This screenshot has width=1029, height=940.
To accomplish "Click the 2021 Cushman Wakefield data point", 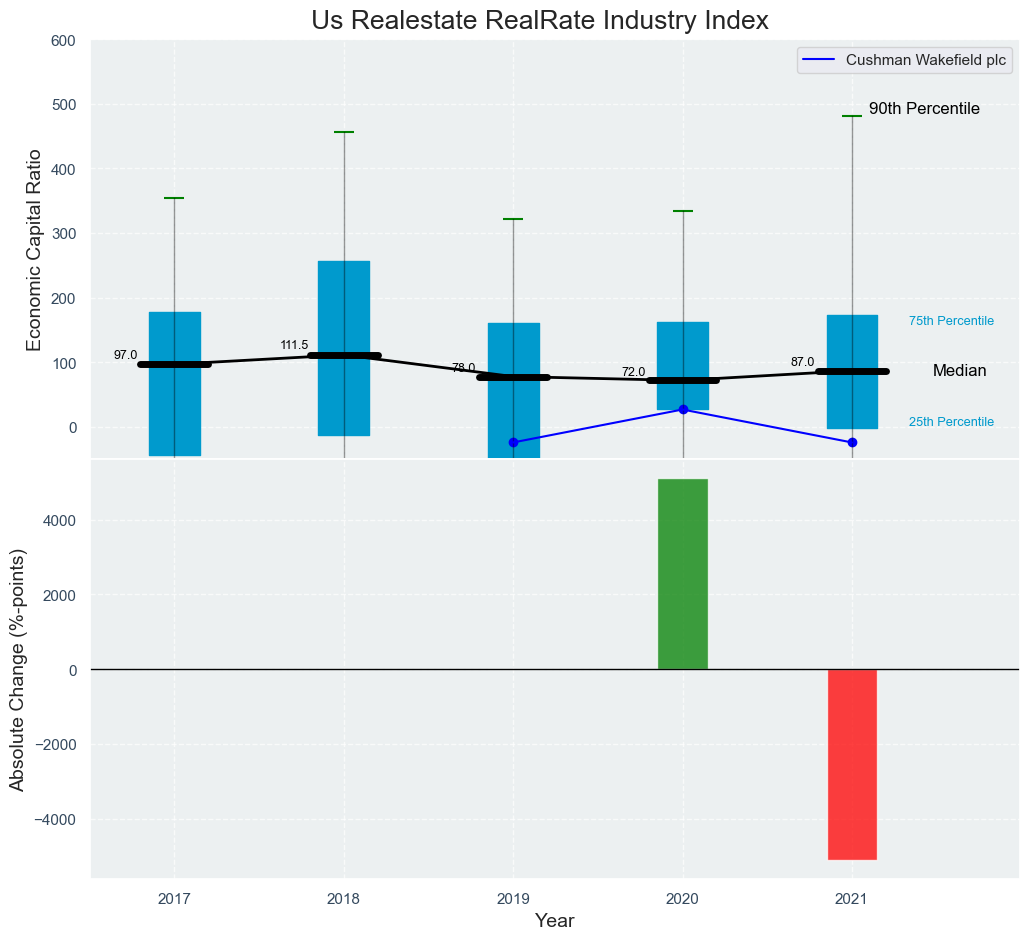I will click(x=852, y=442).
